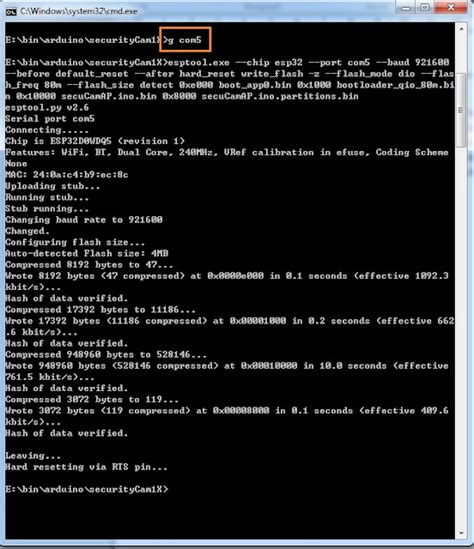The width and height of the screenshot is (474, 549).
Task: Click the 'Serial port com5' line
Action: pyautogui.click(x=50, y=119)
